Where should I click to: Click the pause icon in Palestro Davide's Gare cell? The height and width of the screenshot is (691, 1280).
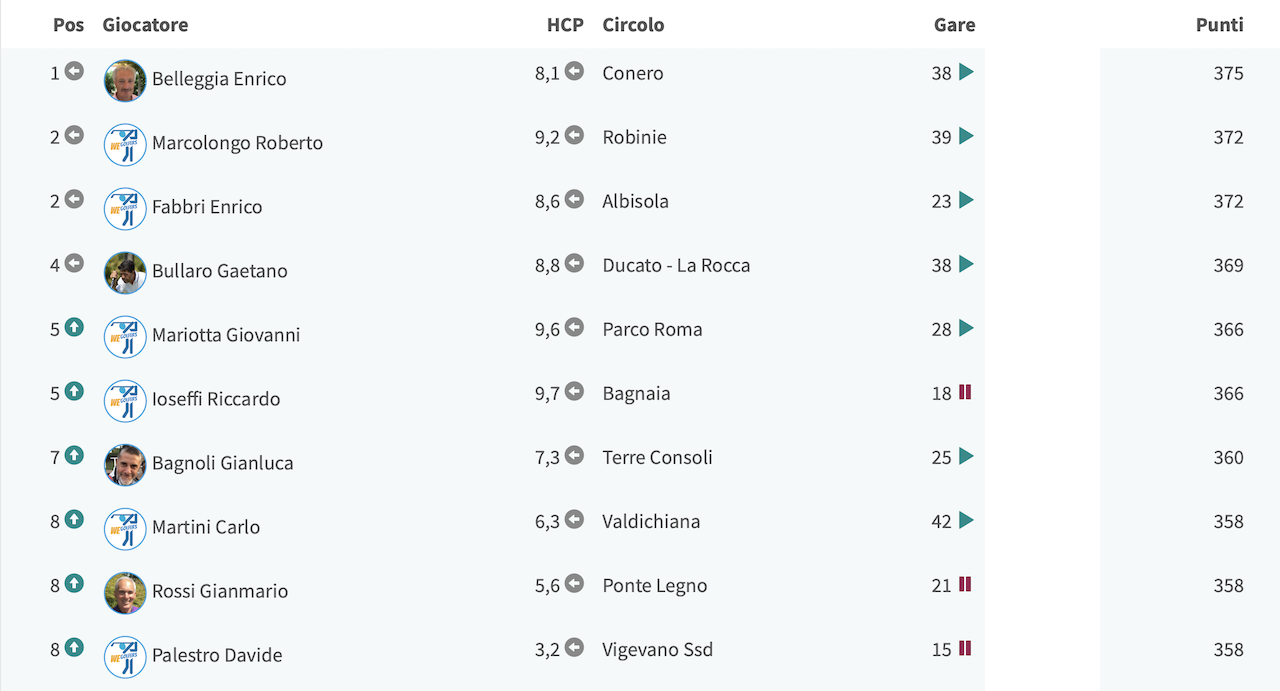[965, 648]
